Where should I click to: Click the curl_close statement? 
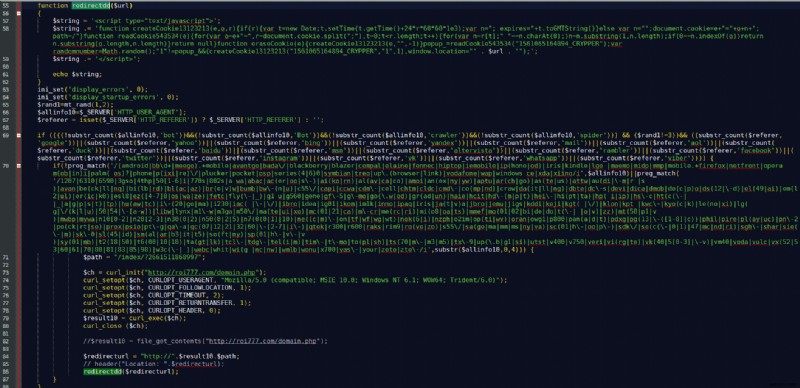(115, 326)
